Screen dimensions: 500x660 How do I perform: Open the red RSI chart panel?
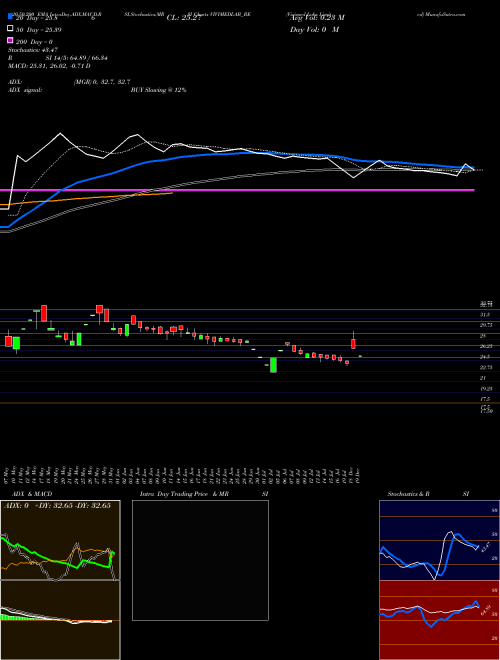coord(439,620)
